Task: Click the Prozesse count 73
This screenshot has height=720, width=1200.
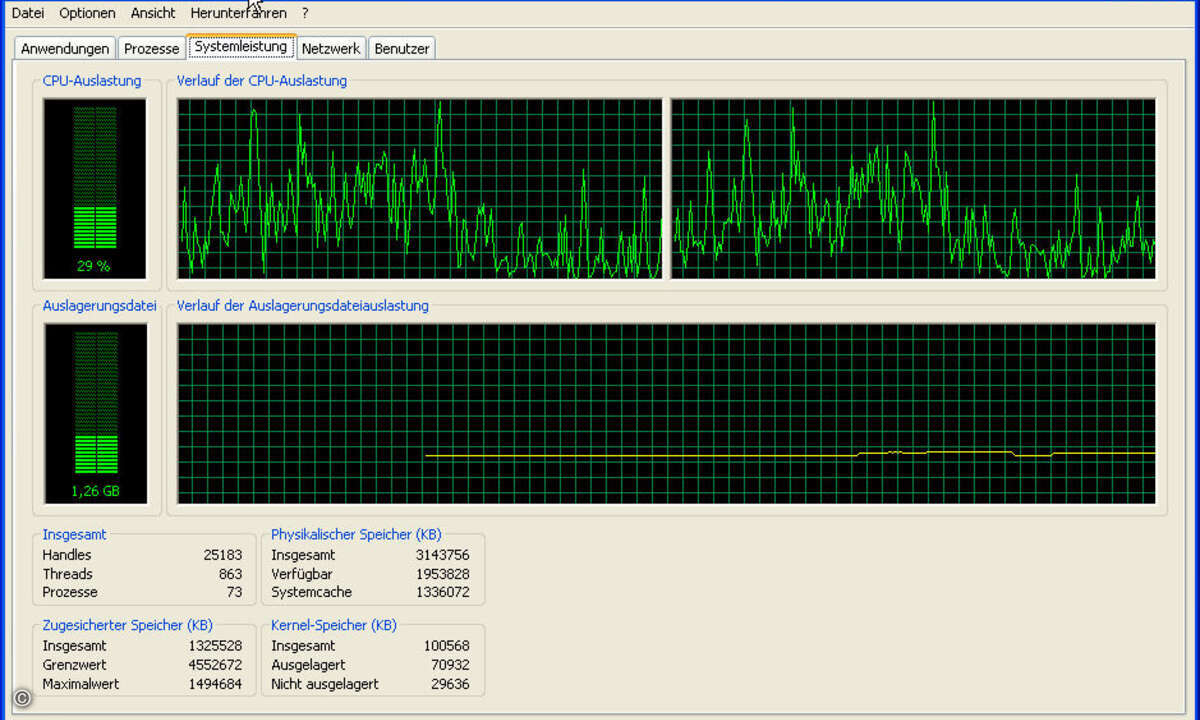Action: 234,592
